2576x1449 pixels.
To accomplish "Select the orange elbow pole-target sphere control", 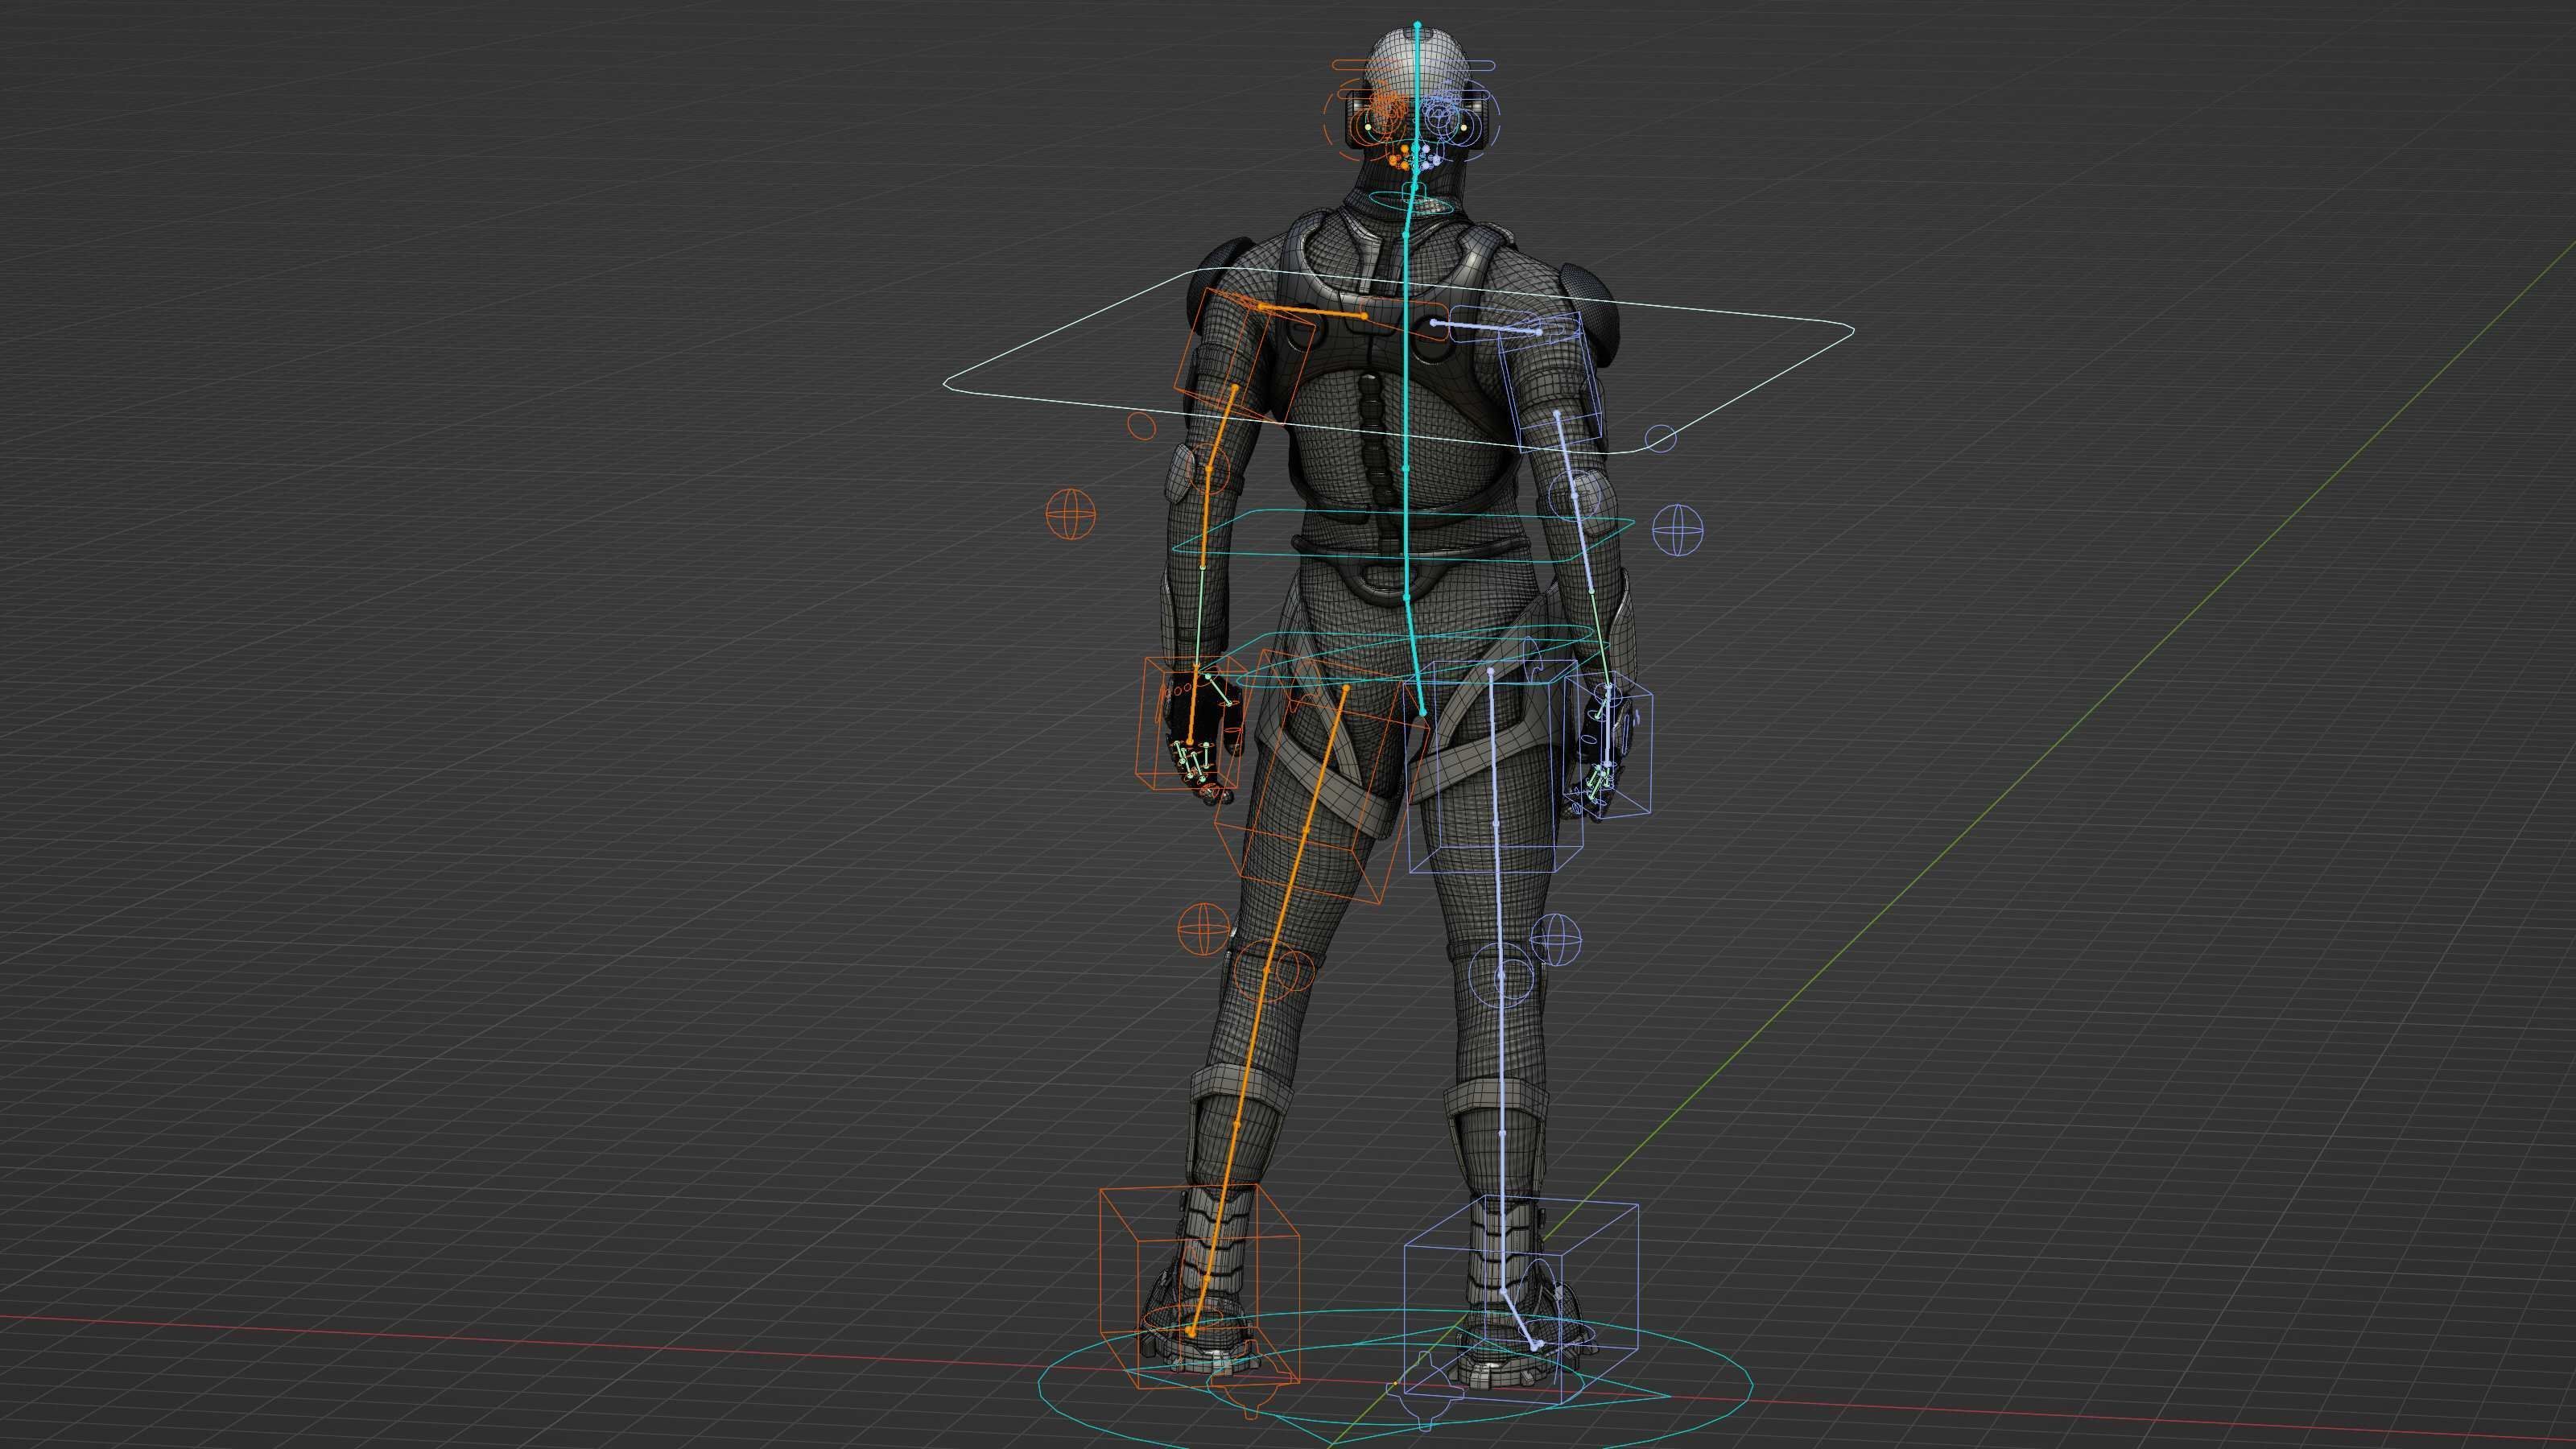I will (1070, 514).
